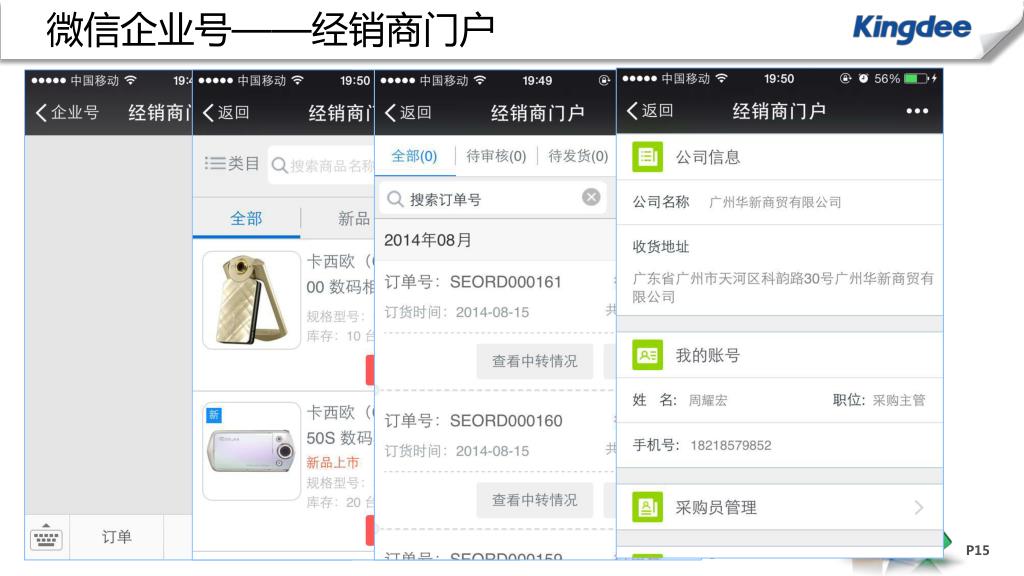Open the gold Casio camera thumbnail
Screen dimensions: 1024x576
pos(251,300)
